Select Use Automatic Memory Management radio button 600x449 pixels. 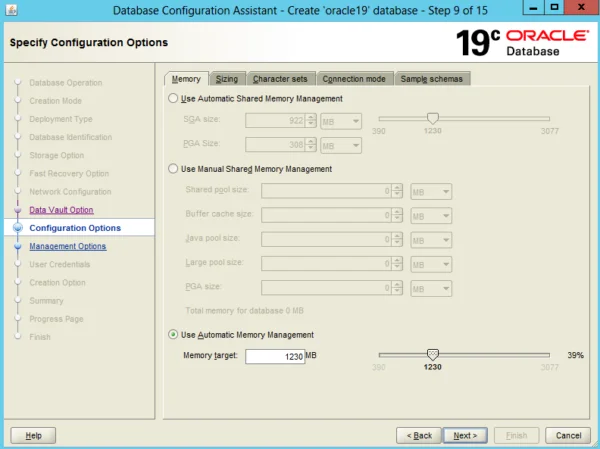pyautogui.click(x=173, y=335)
